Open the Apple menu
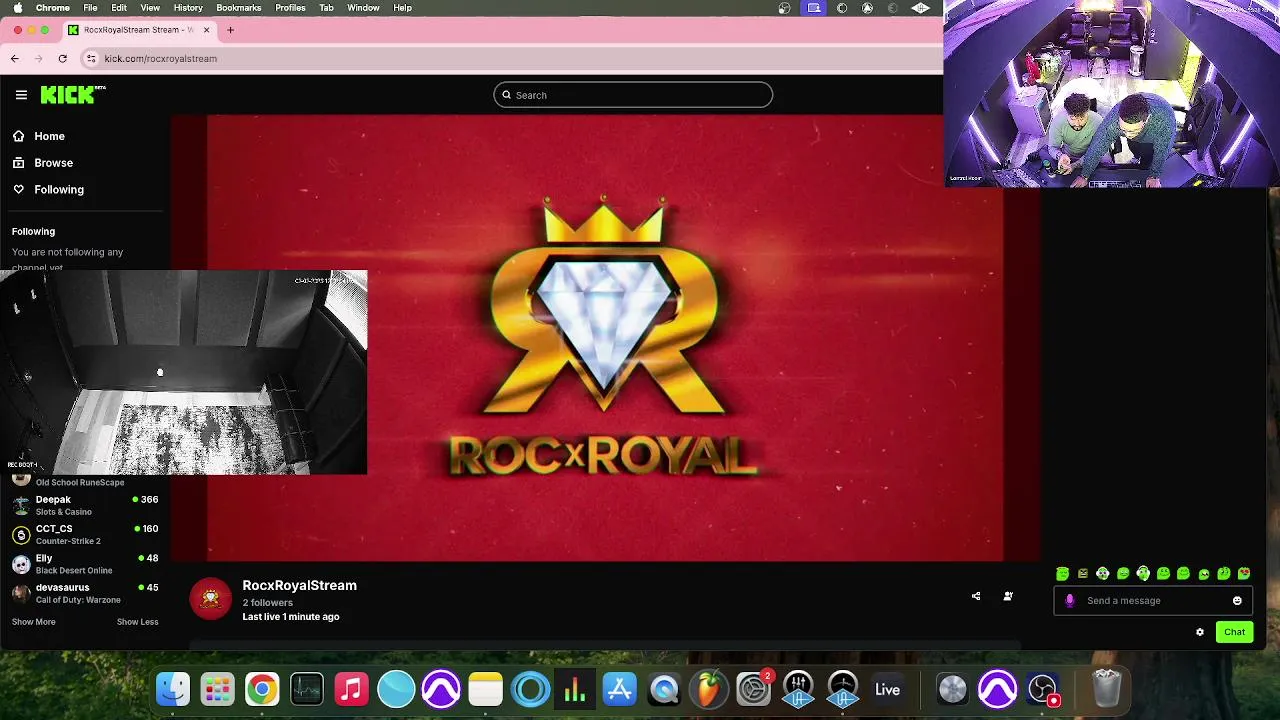The width and height of the screenshot is (1280, 720). tap(17, 8)
